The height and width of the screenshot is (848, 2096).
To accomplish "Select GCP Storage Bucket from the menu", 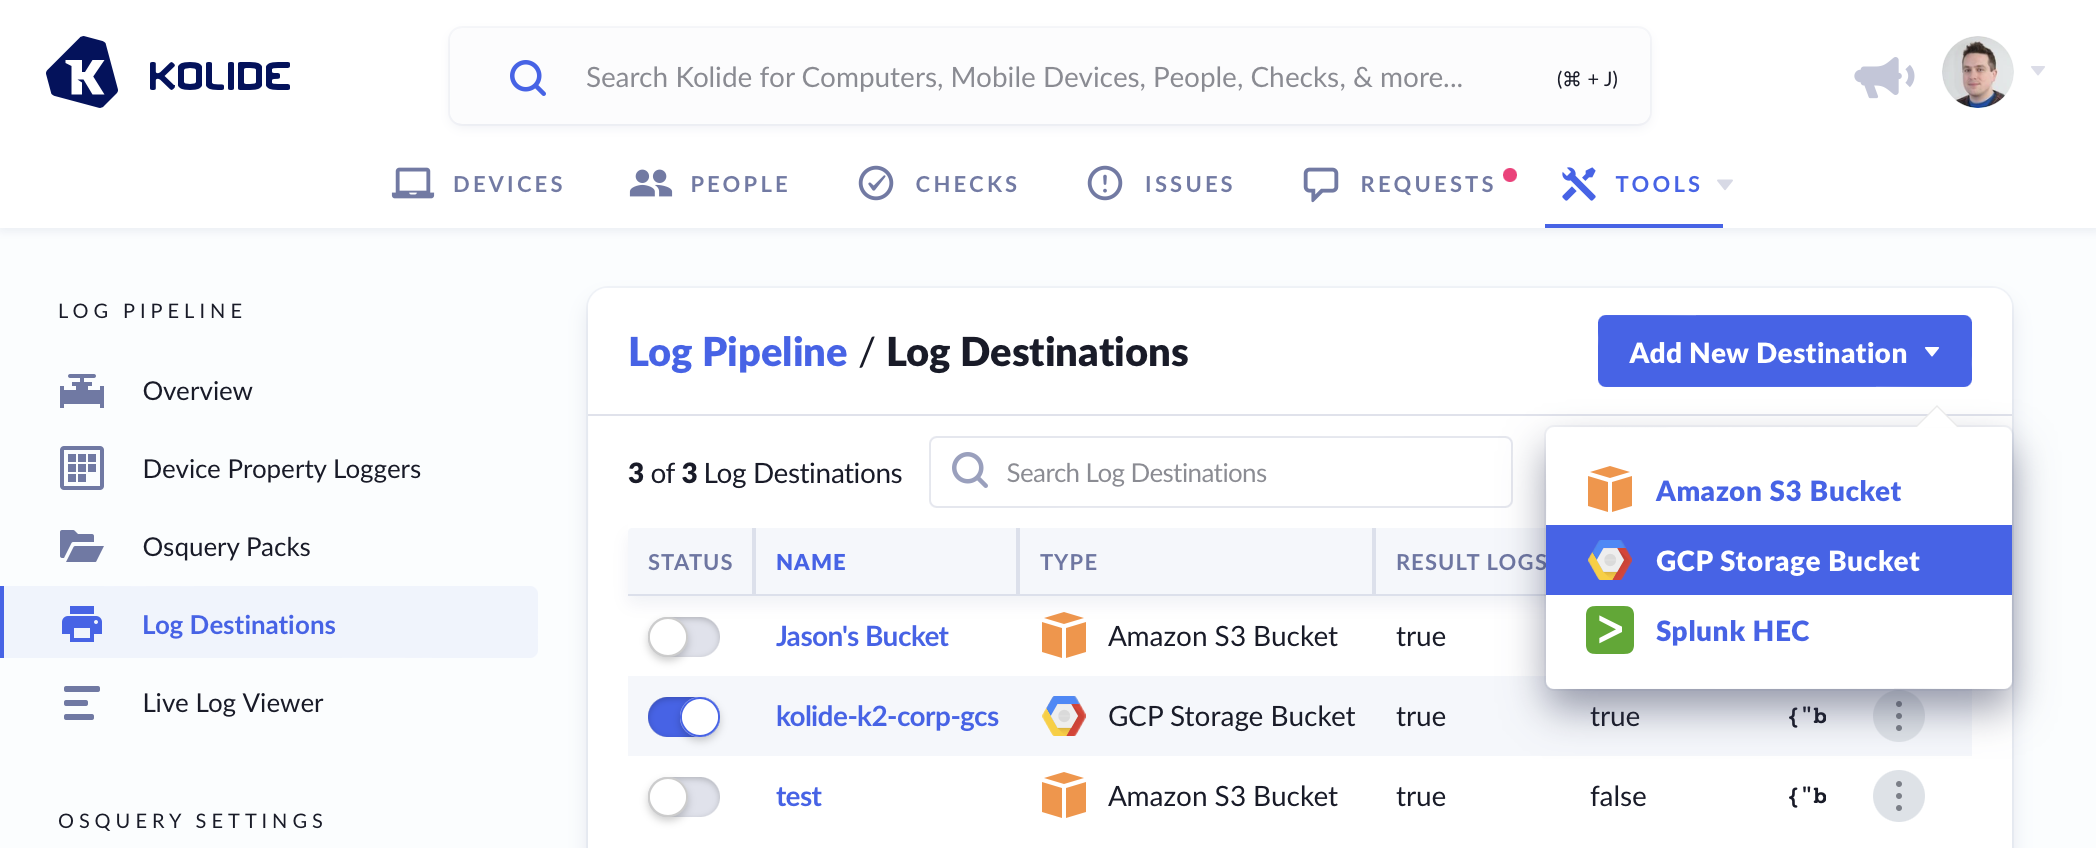I will 1786,561.
